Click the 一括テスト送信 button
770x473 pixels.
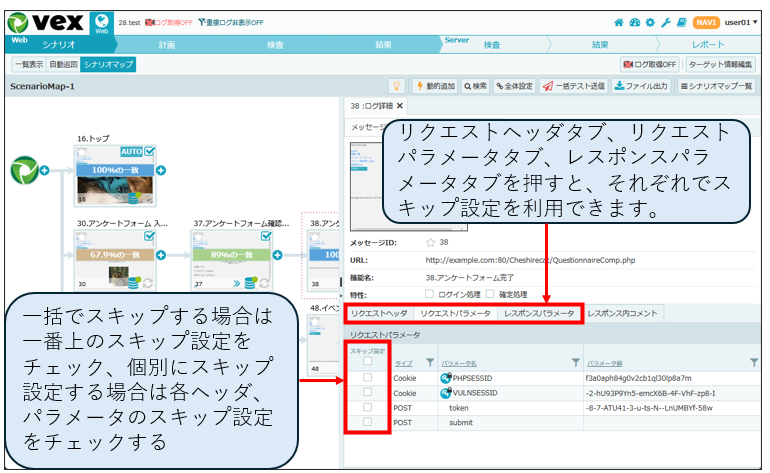(x=574, y=86)
